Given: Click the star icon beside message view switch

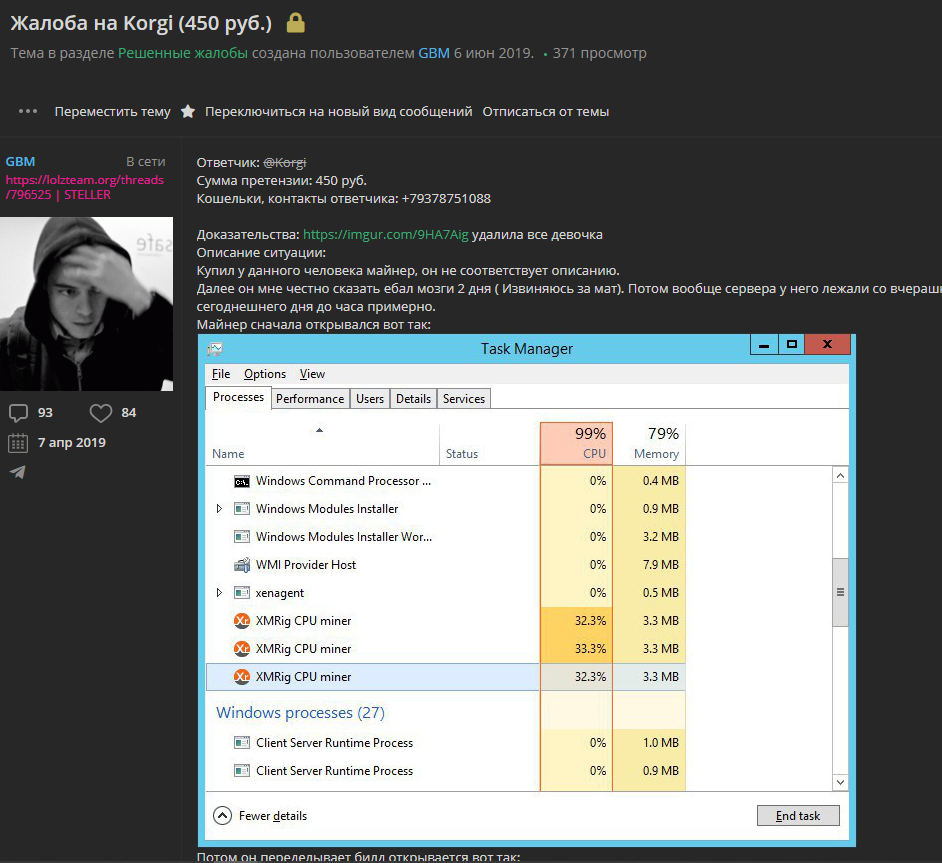Looking at the screenshot, I should pyautogui.click(x=189, y=112).
